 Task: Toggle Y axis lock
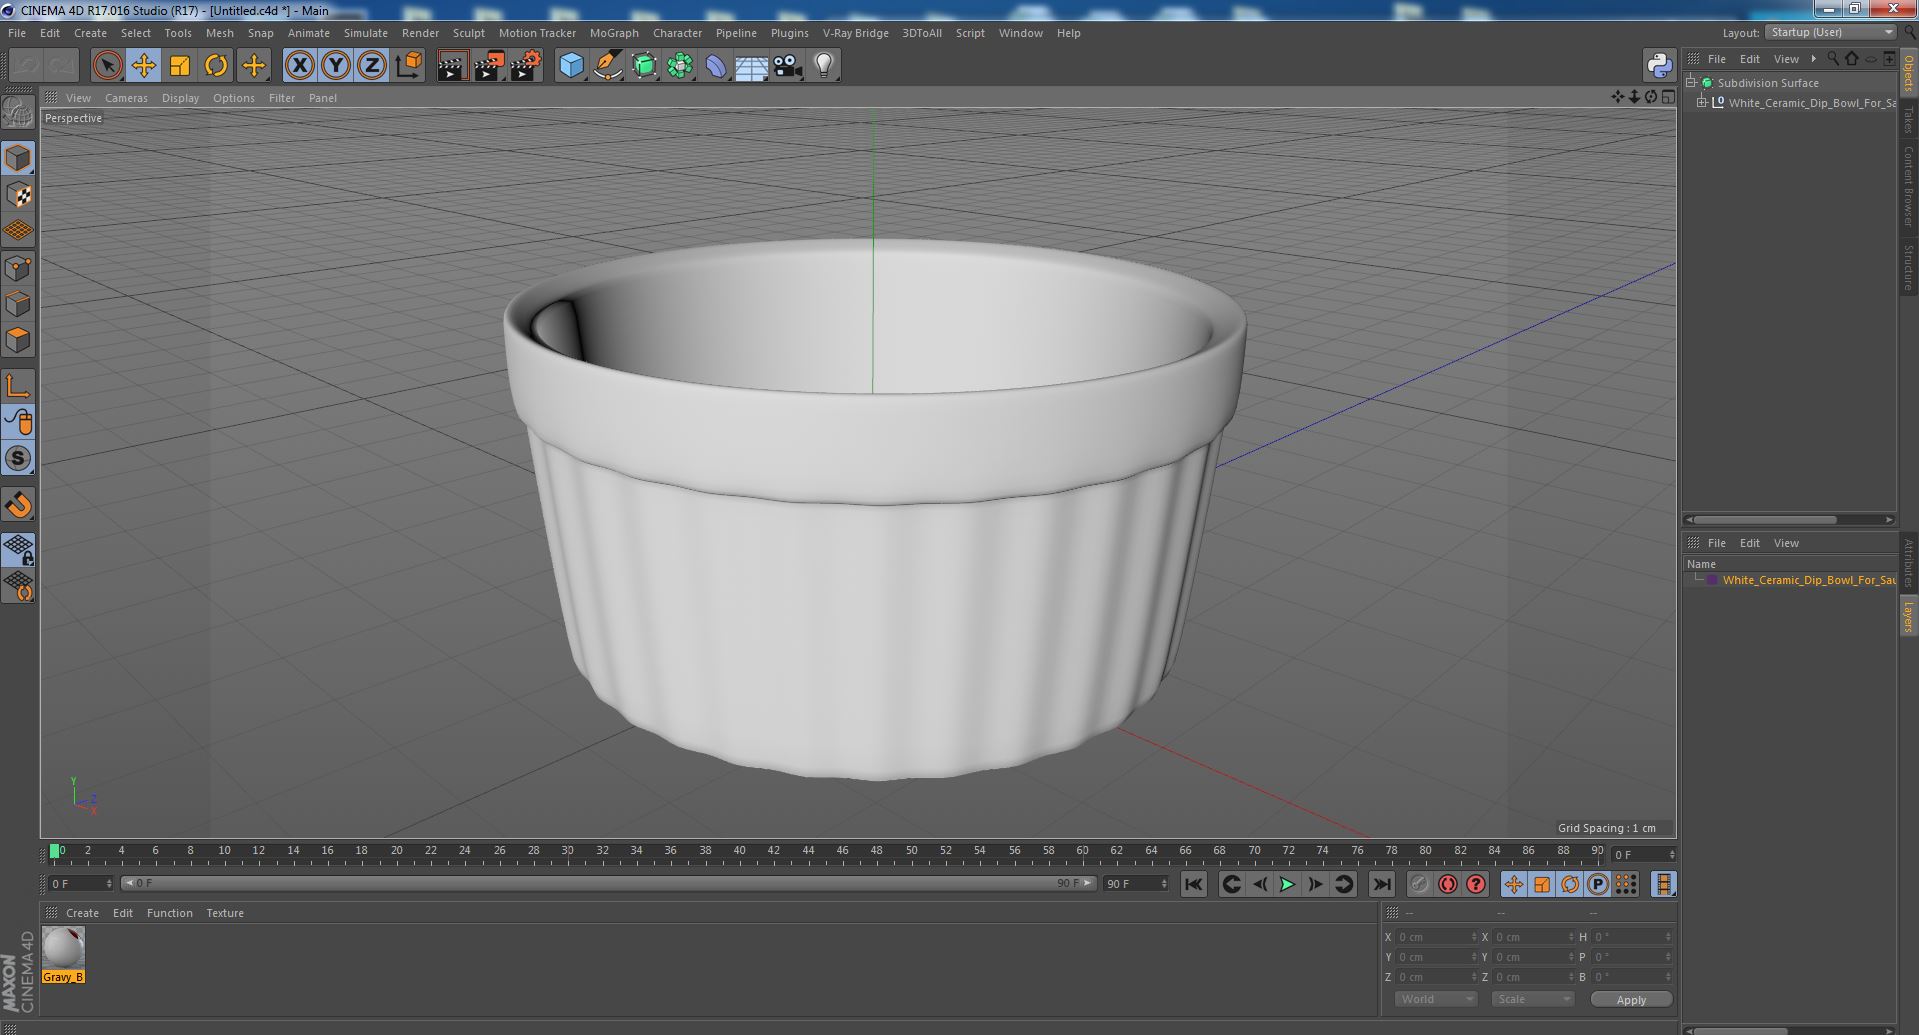click(x=336, y=66)
